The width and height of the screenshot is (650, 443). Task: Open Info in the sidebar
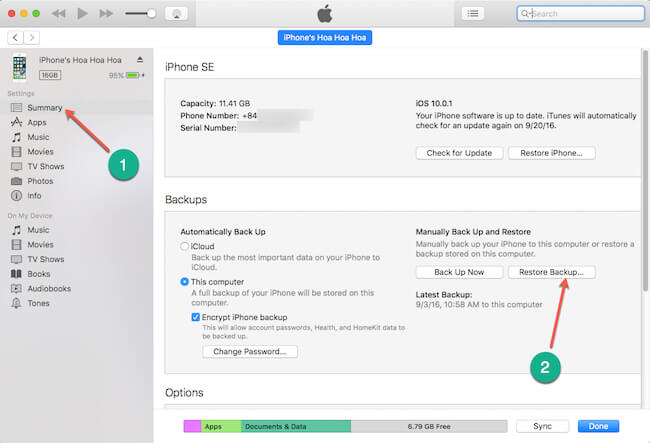(x=34, y=196)
